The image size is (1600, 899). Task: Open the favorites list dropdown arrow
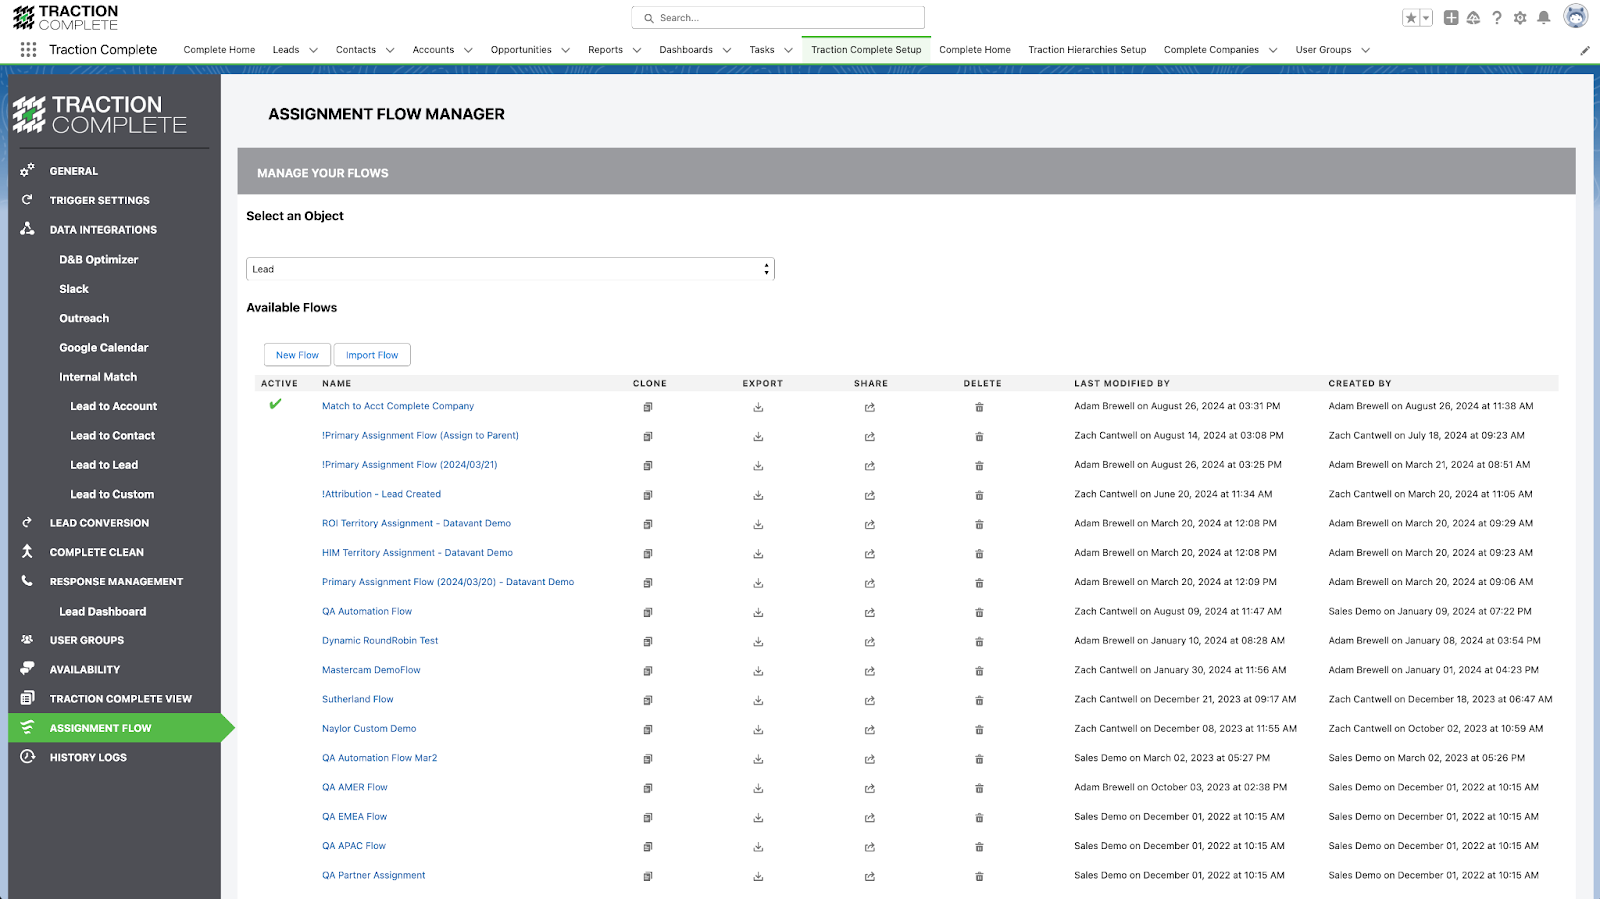pyautogui.click(x=1426, y=18)
